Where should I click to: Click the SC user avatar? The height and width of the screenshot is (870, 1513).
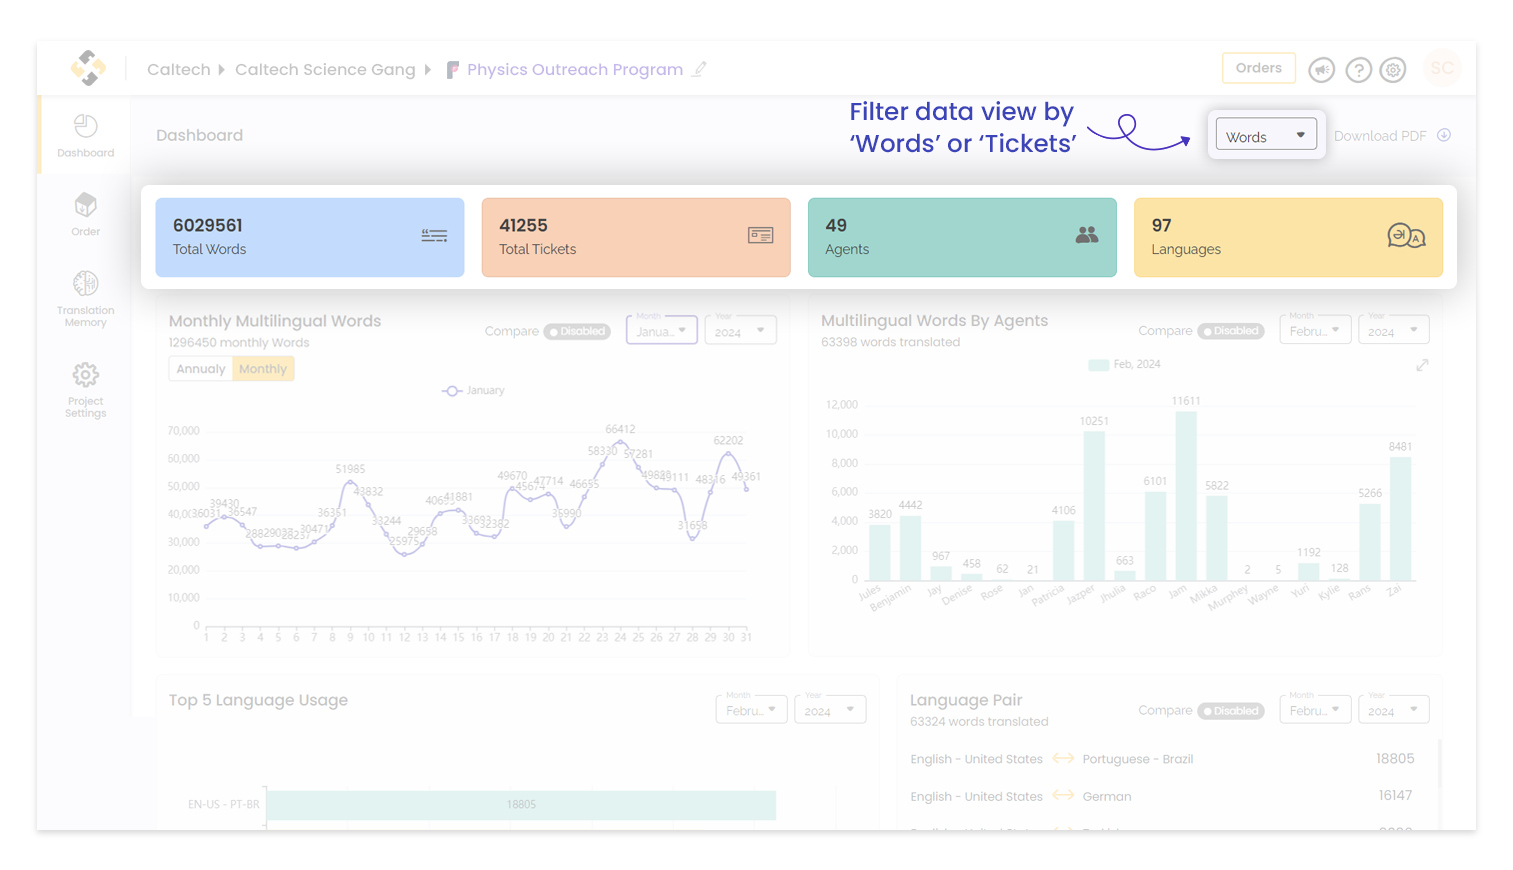tap(1442, 68)
